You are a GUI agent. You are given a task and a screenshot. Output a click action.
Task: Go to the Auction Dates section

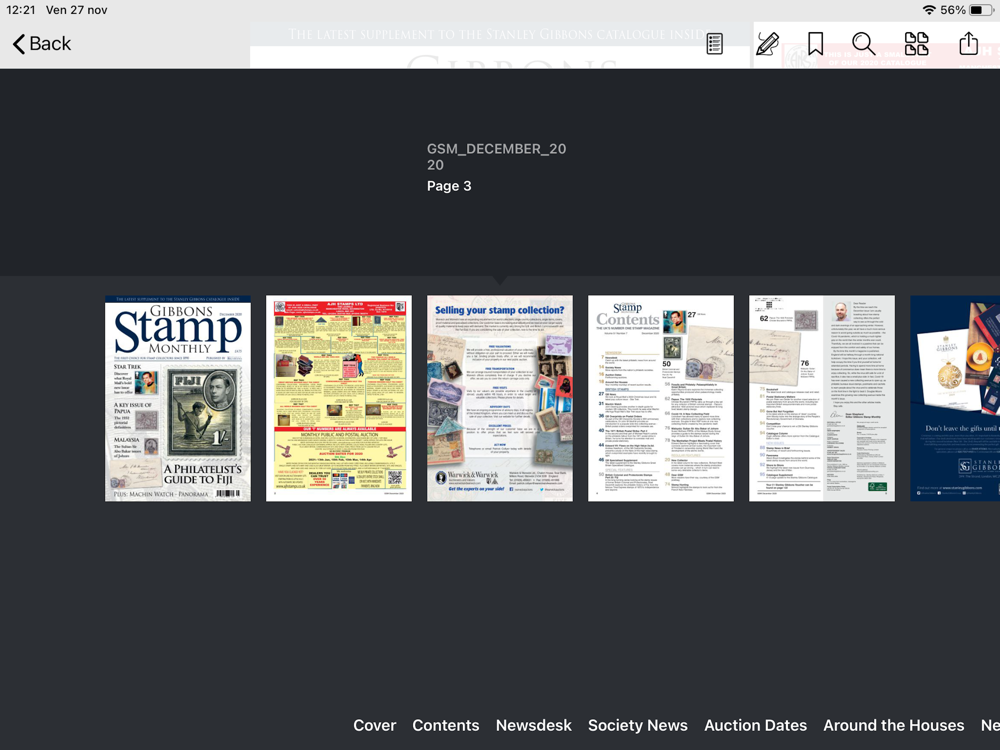(x=755, y=725)
